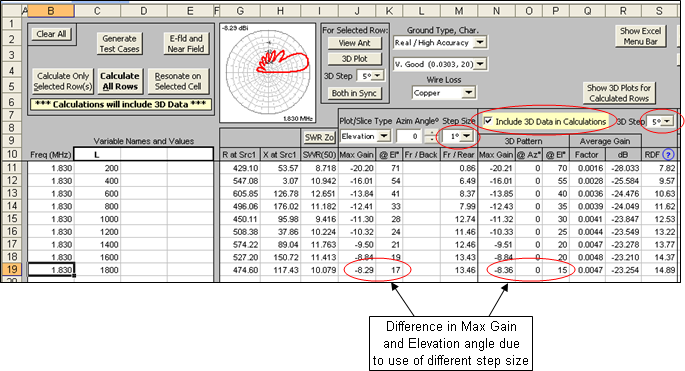Click Show 3D Plots for Calculated Rows
685x371 pixels.
(619, 93)
